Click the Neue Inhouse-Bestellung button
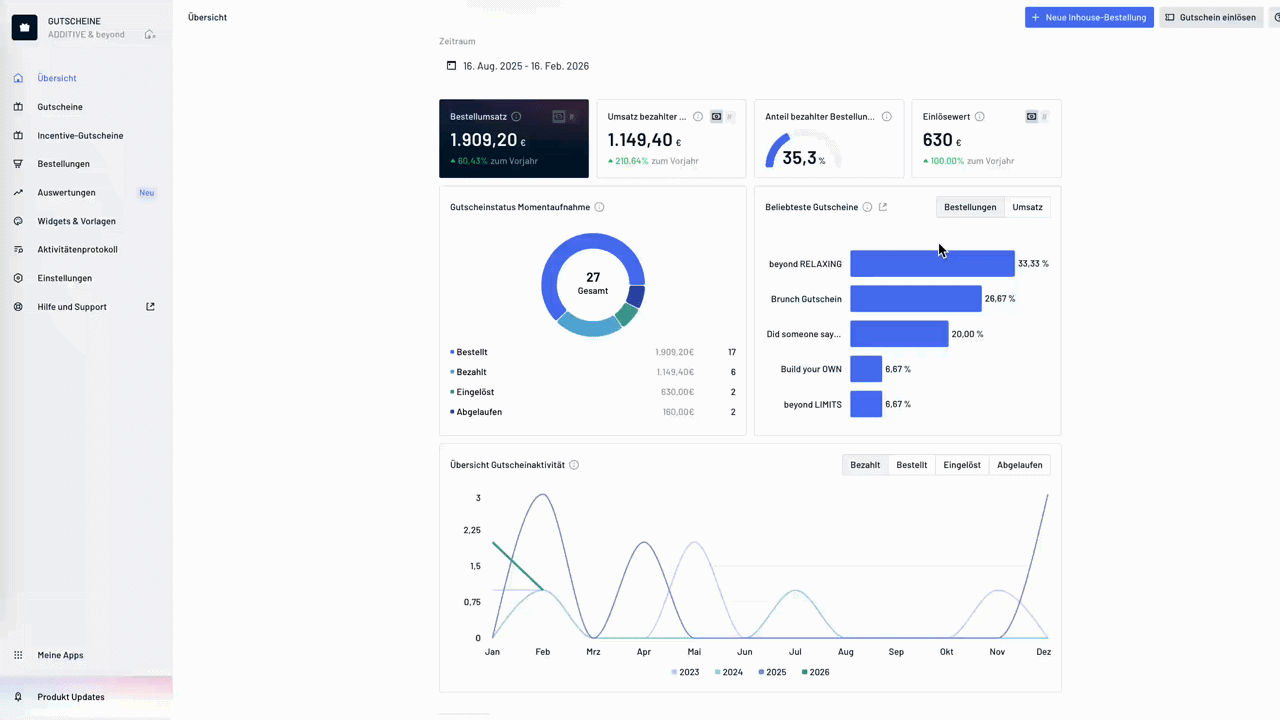 pos(1089,17)
